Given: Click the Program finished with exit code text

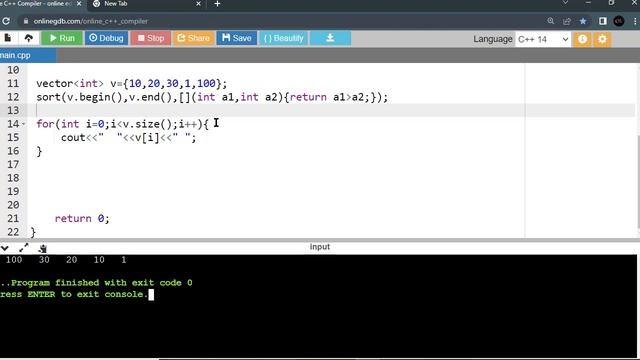Looking at the screenshot, I should [x=96, y=282].
